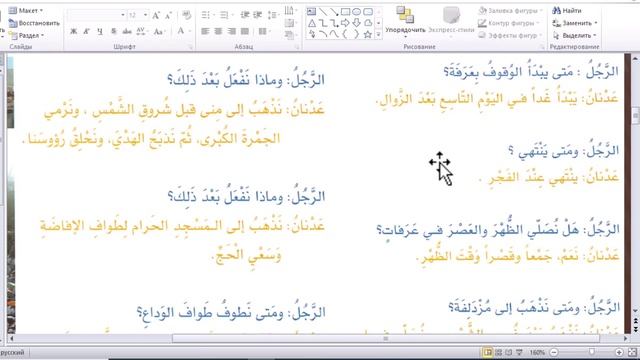Open the align text vertically menu
This screenshot has height=360, width=640.
[290, 23]
